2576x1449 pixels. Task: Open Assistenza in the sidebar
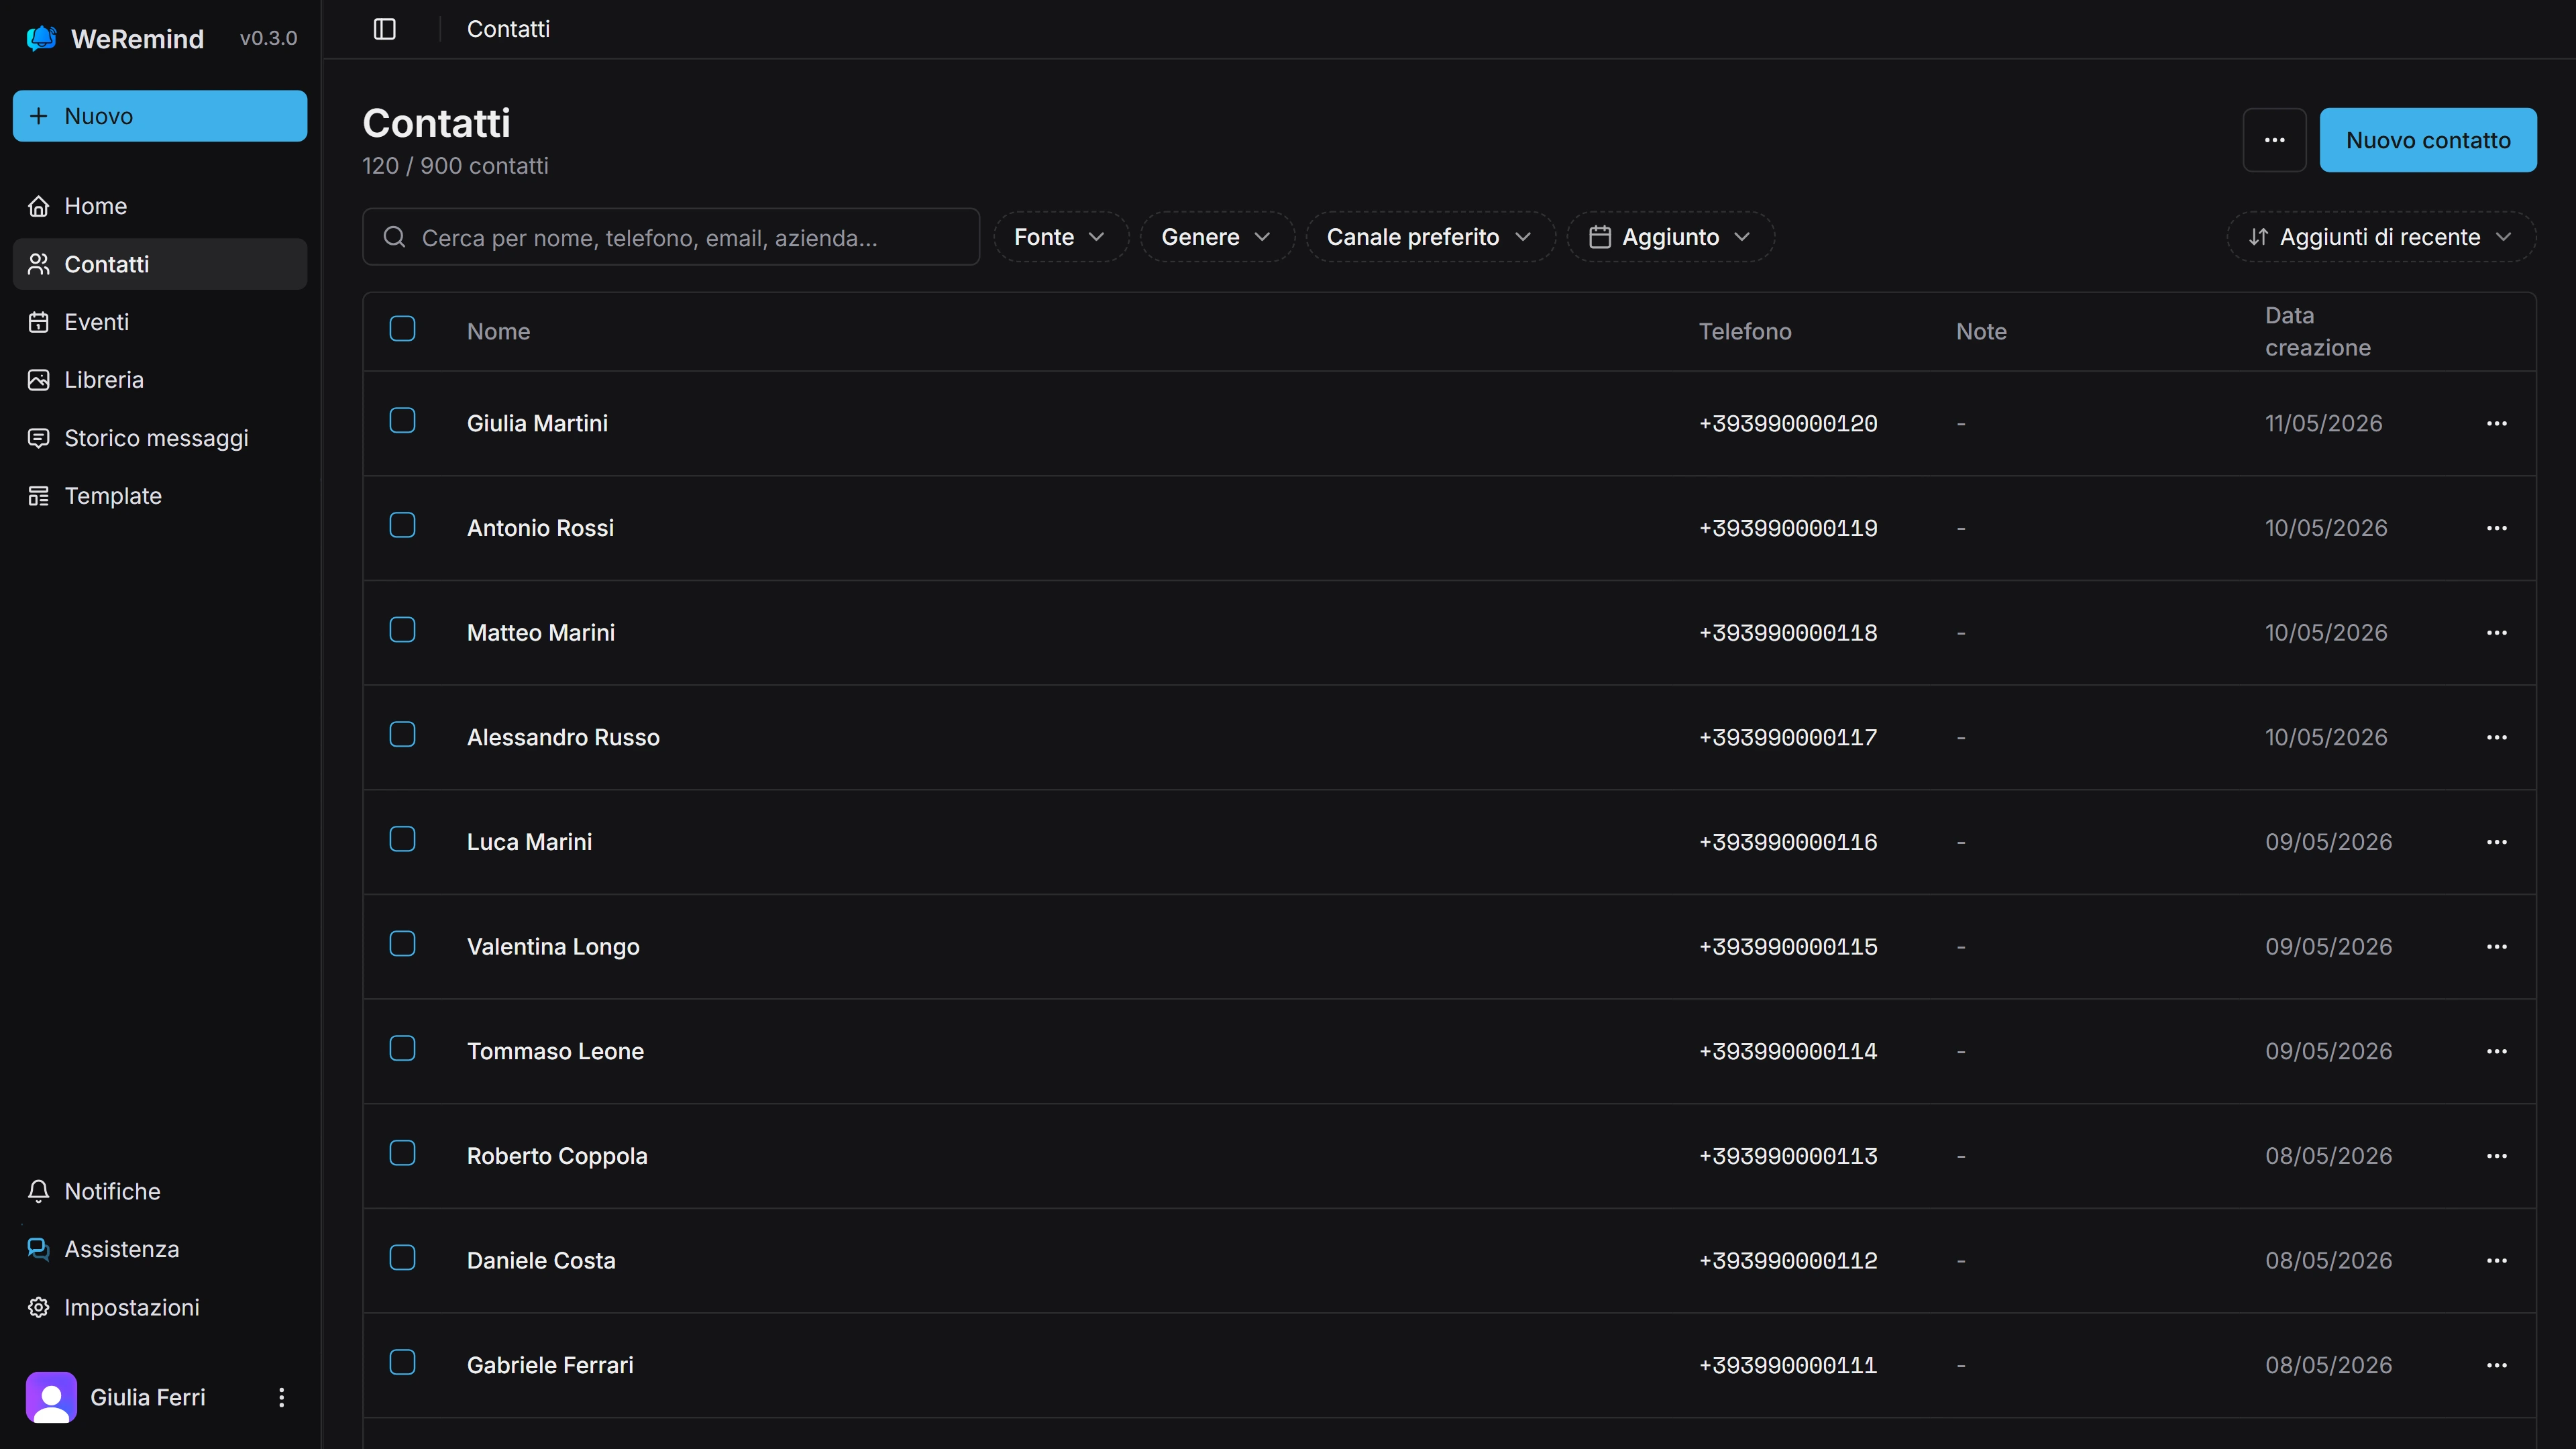[x=160, y=1249]
